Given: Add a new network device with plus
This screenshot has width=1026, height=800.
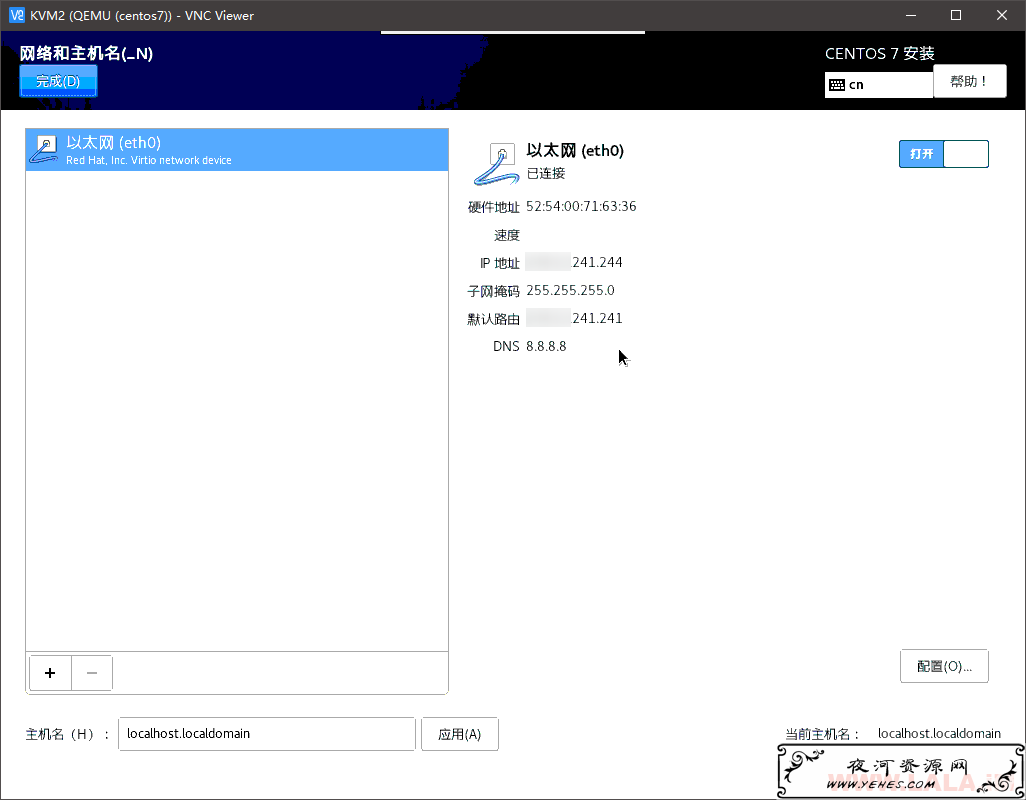Looking at the screenshot, I should click(x=50, y=673).
